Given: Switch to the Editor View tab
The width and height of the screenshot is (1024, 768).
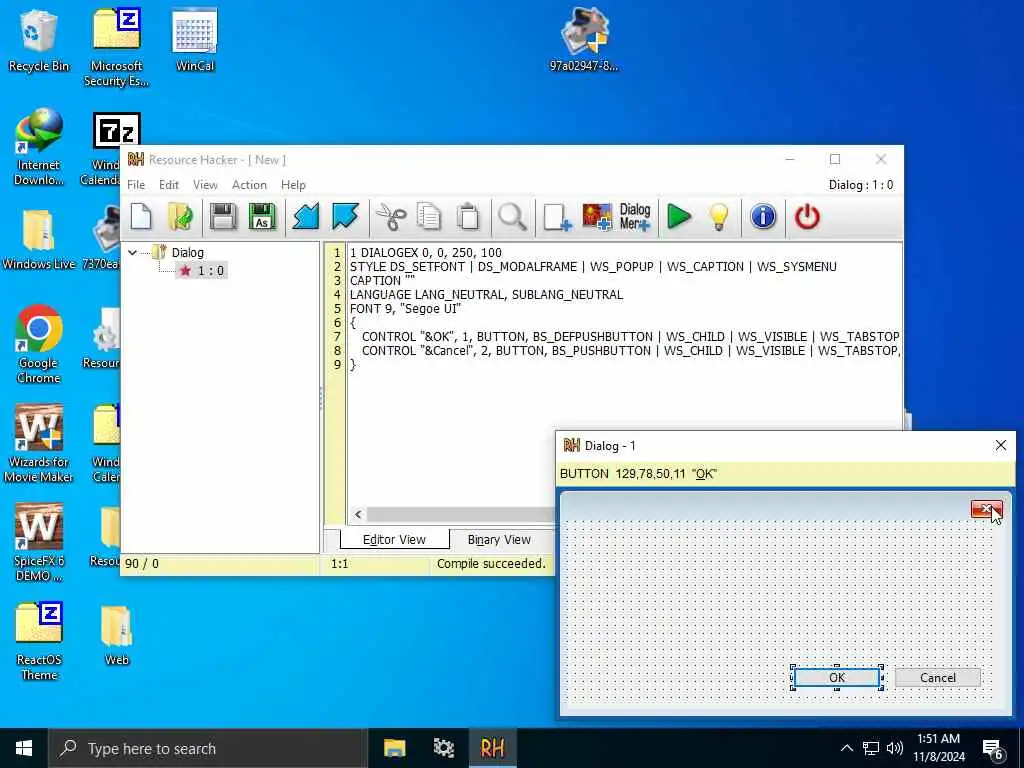Looking at the screenshot, I should coord(394,539).
